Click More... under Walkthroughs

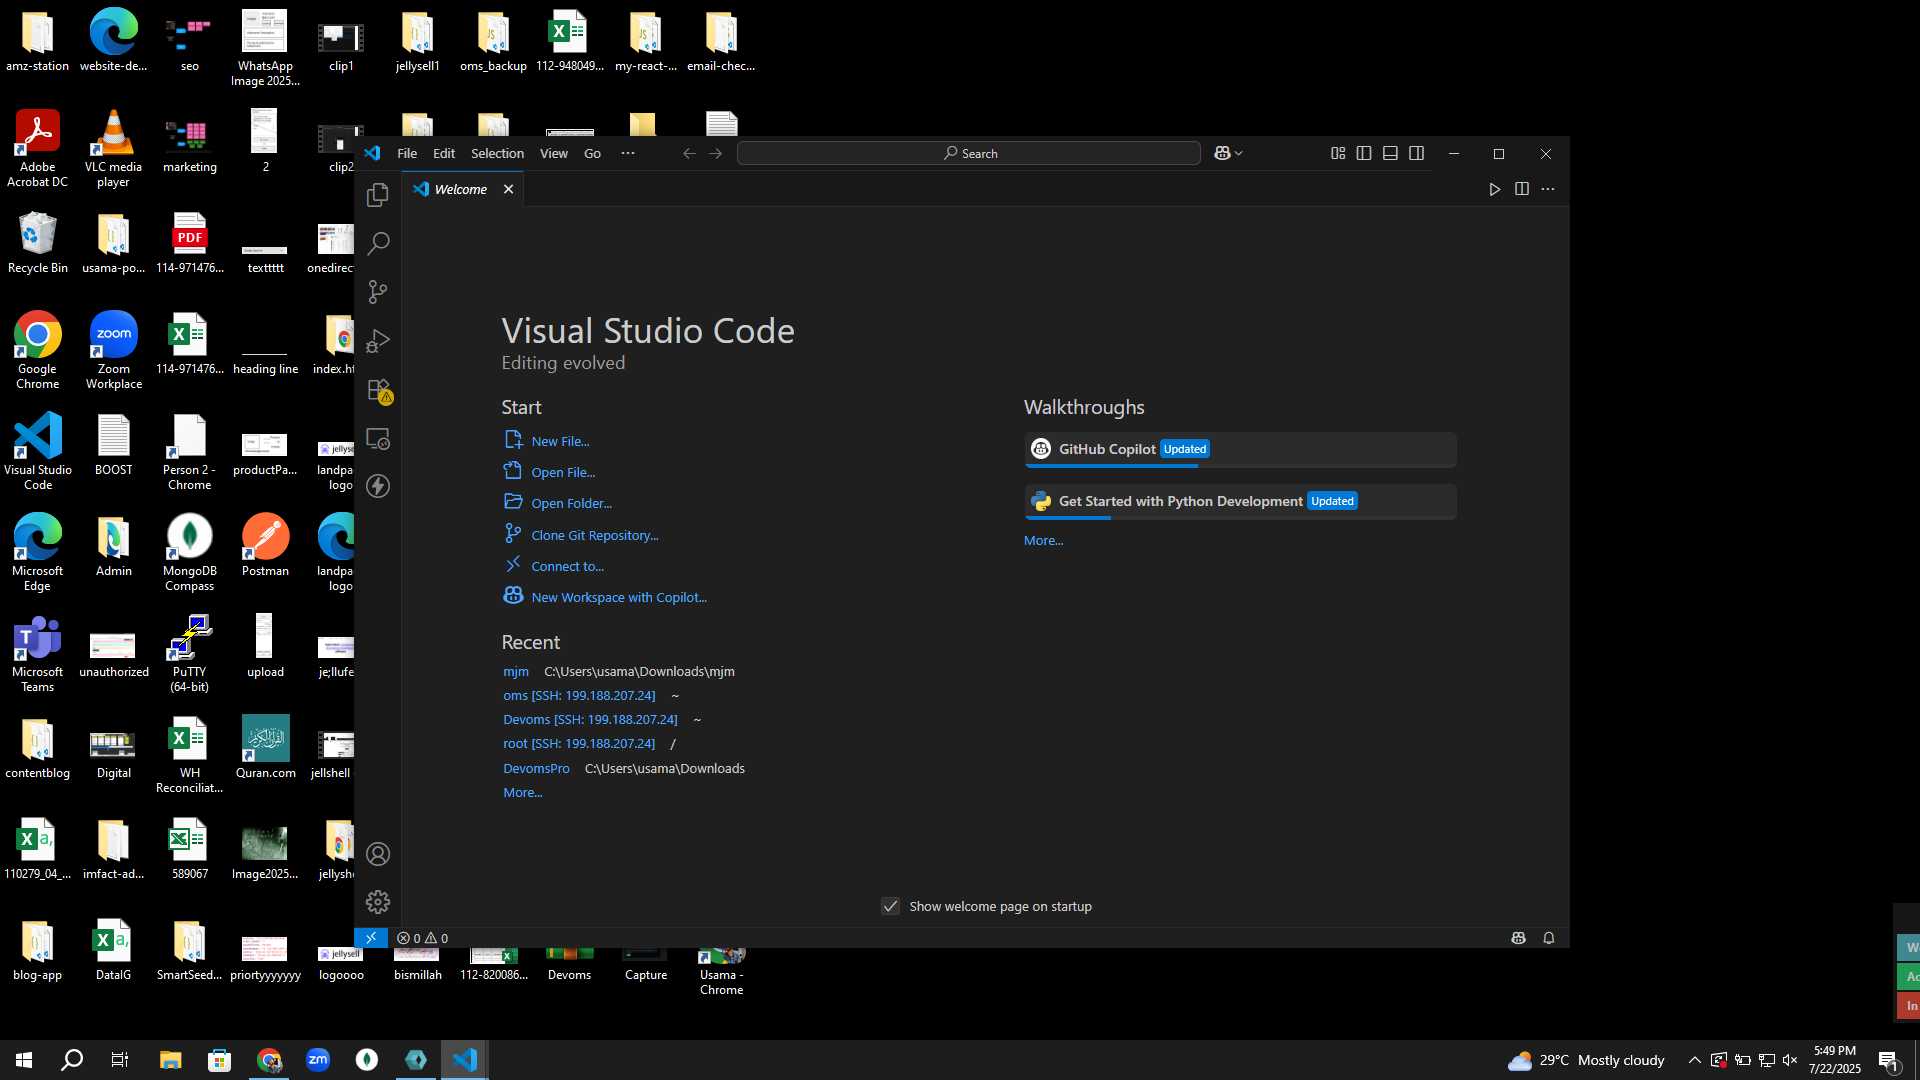(x=1043, y=540)
